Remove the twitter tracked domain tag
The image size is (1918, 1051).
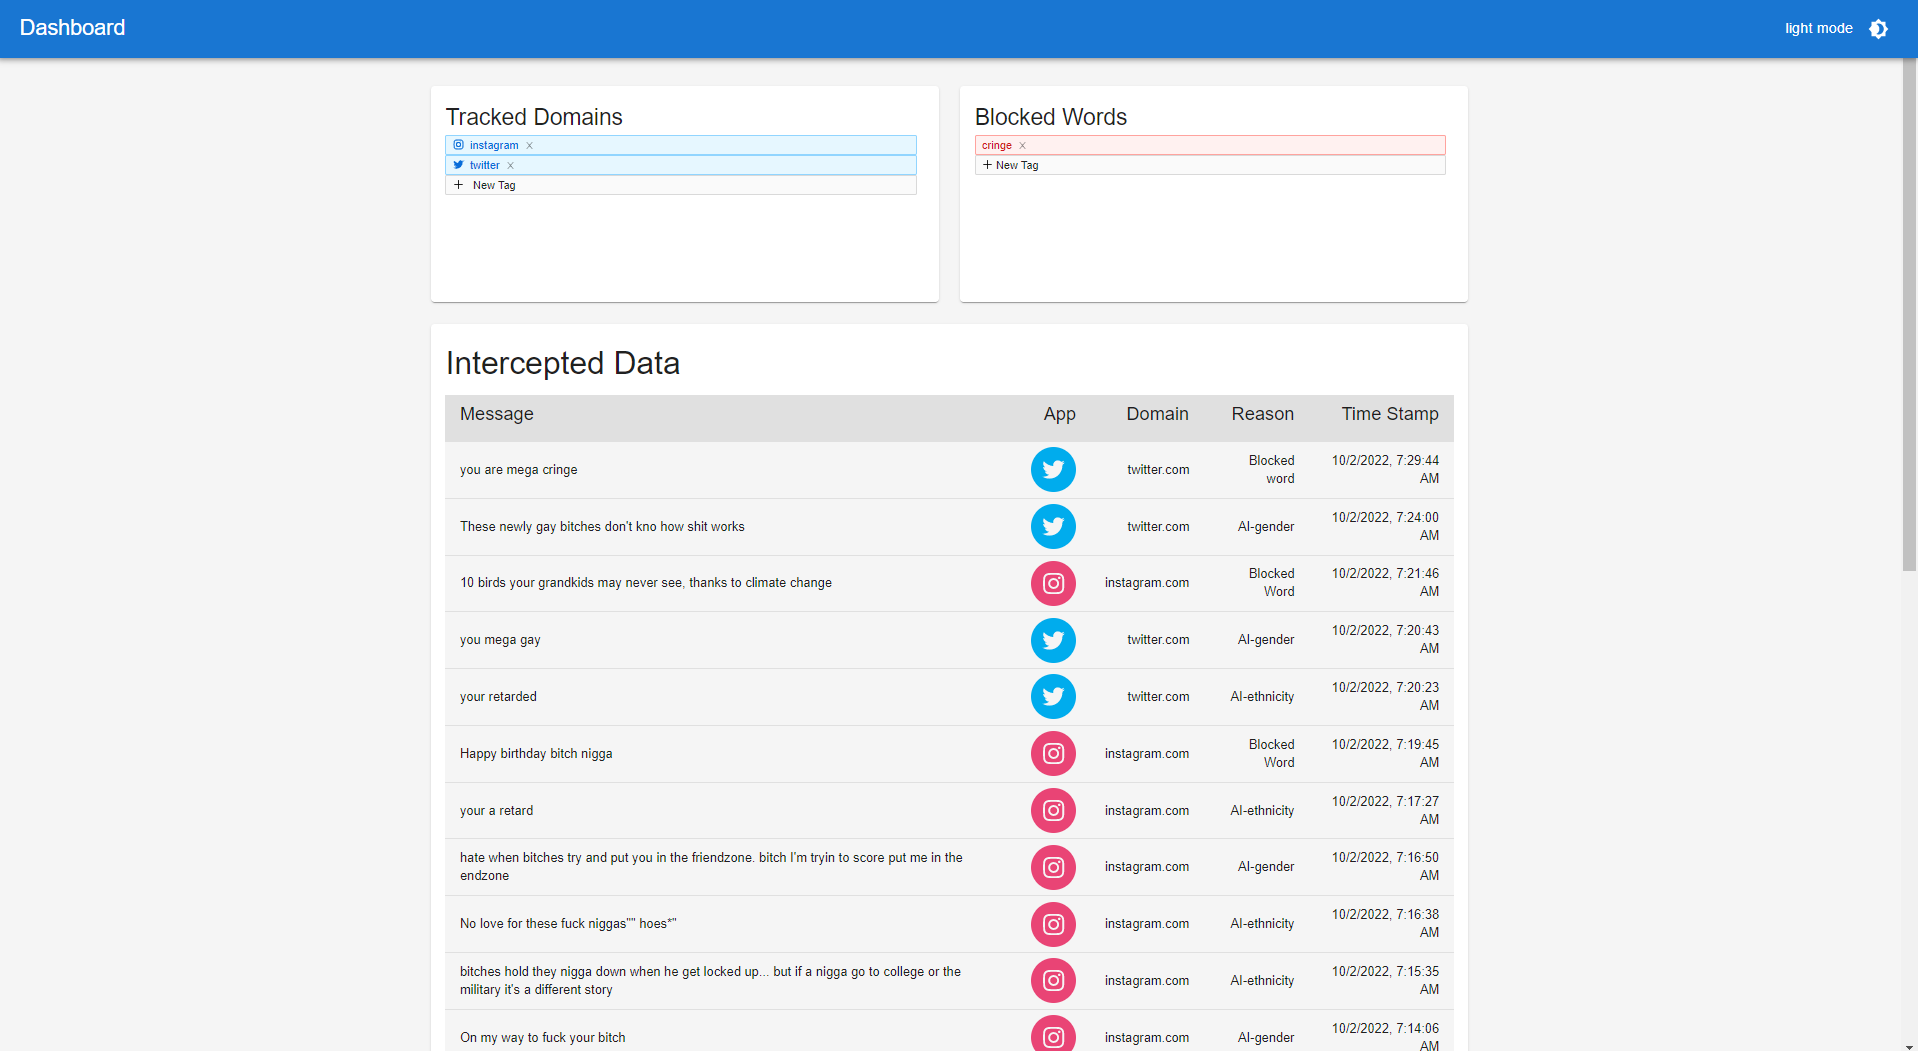pyautogui.click(x=510, y=166)
